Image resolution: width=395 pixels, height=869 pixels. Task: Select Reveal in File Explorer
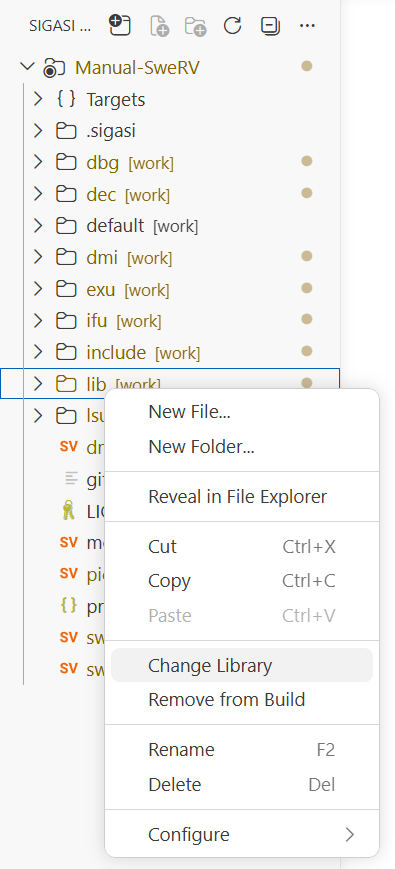tap(242, 497)
